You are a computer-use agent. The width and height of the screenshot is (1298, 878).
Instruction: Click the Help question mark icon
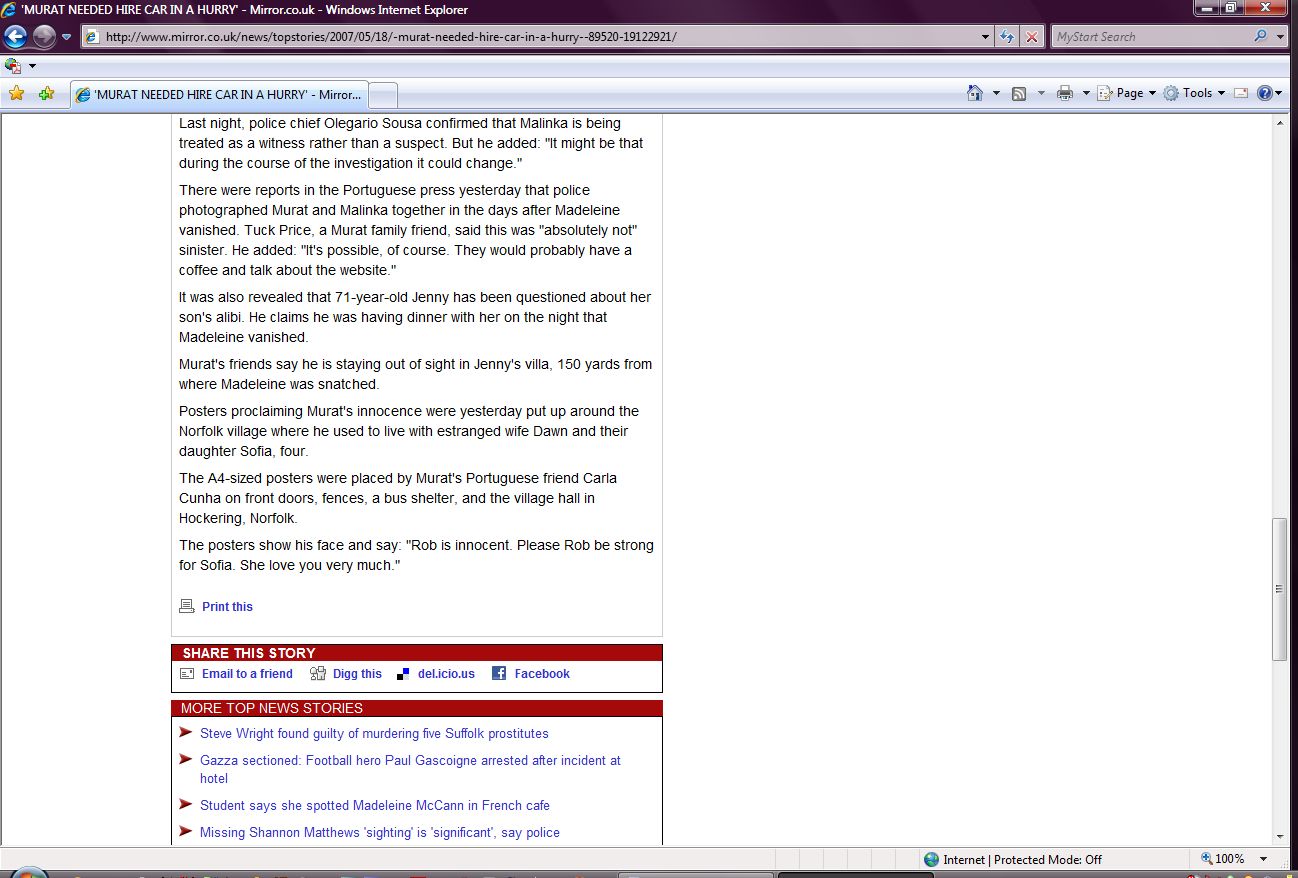(x=1264, y=93)
